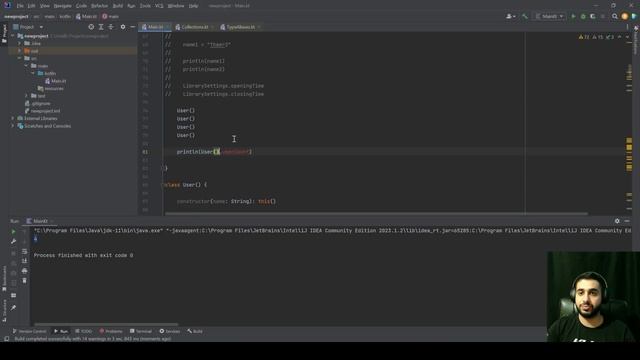Expand External Libraries node
The width and height of the screenshot is (640, 360).
tap(13, 118)
